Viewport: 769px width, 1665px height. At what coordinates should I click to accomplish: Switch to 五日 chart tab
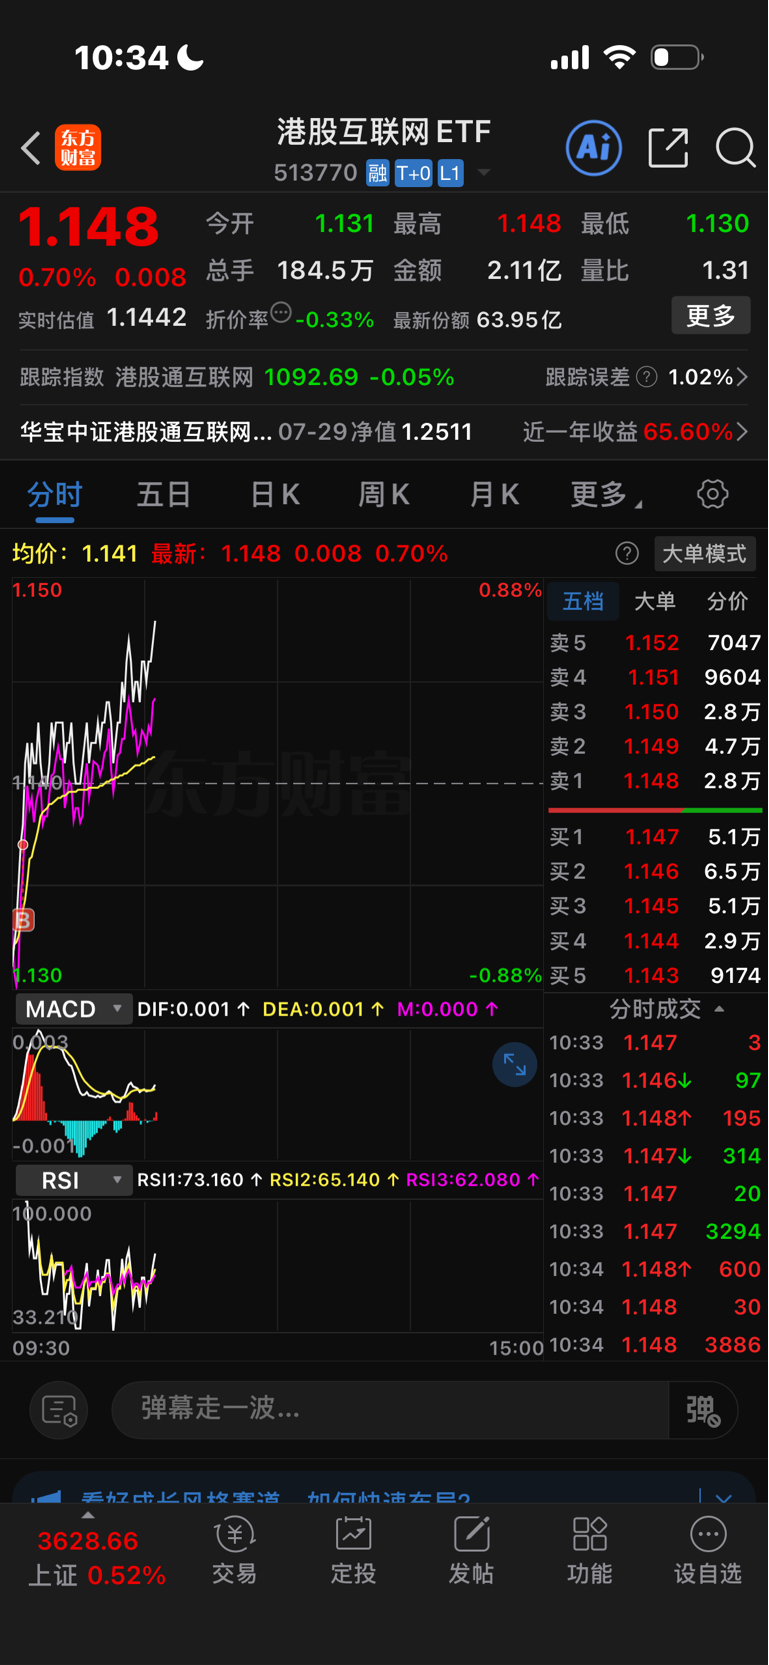pyautogui.click(x=164, y=495)
